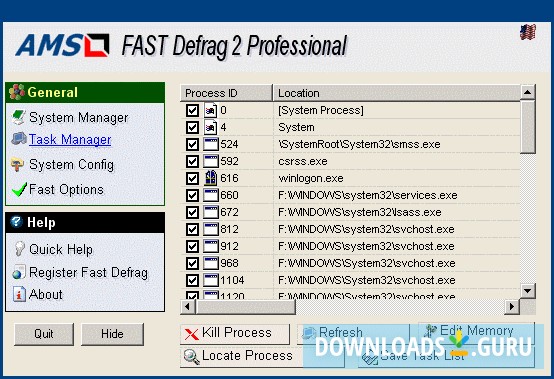The height and width of the screenshot is (379, 554).
Task: Click the About info icon
Action: tap(19, 294)
